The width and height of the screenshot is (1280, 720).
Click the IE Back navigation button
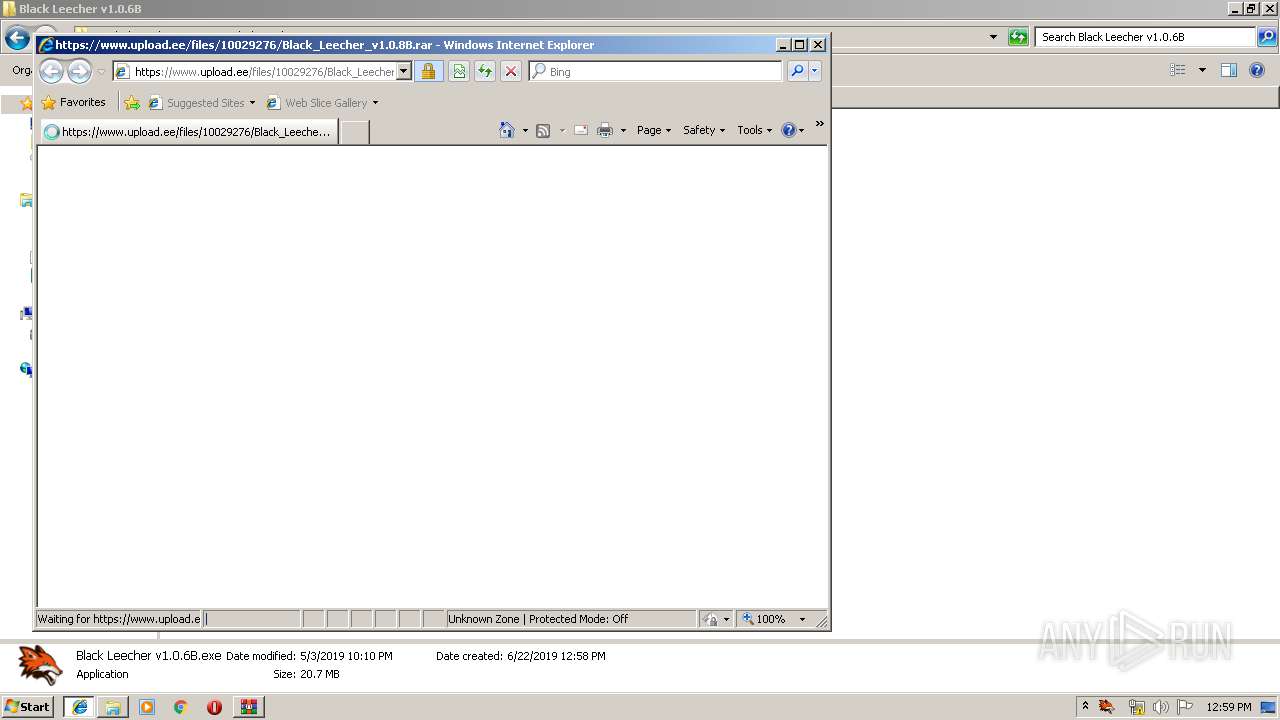pos(52,71)
